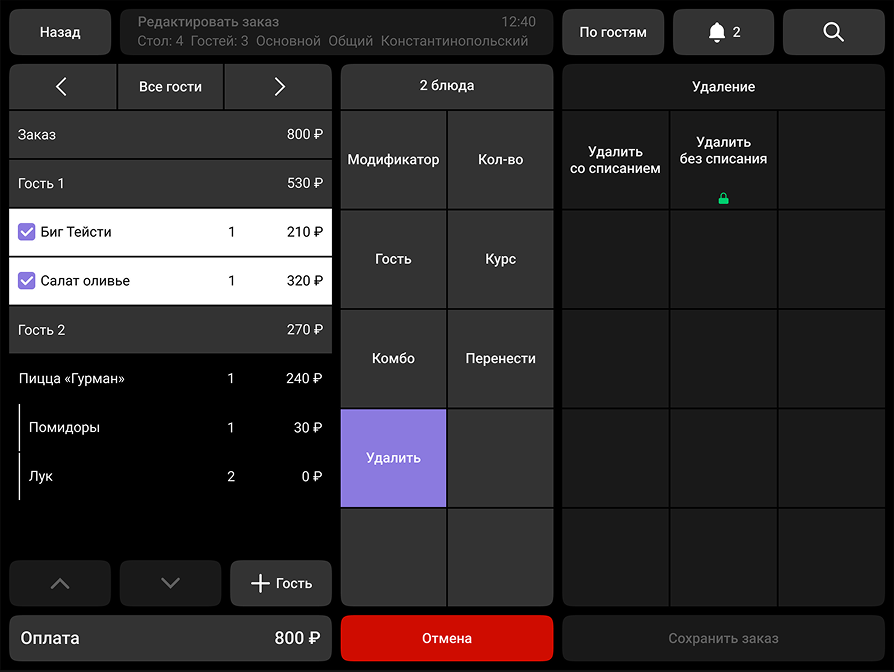Collapse the Гость 1 group header
Image resolution: width=894 pixels, height=672 pixels.
coord(170,184)
